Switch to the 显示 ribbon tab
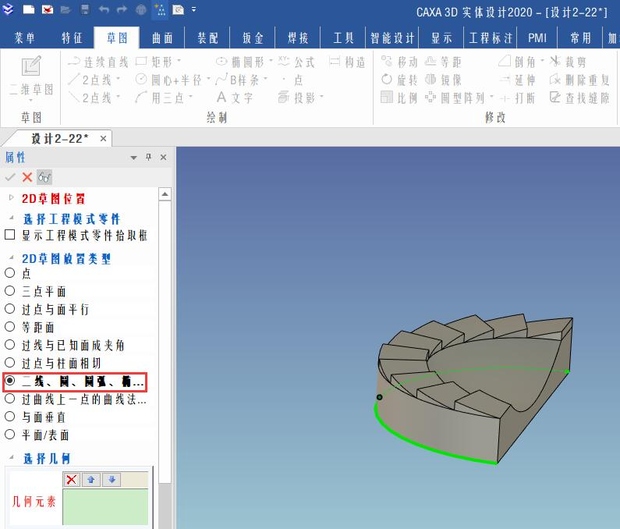The image size is (620, 529). click(441, 38)
